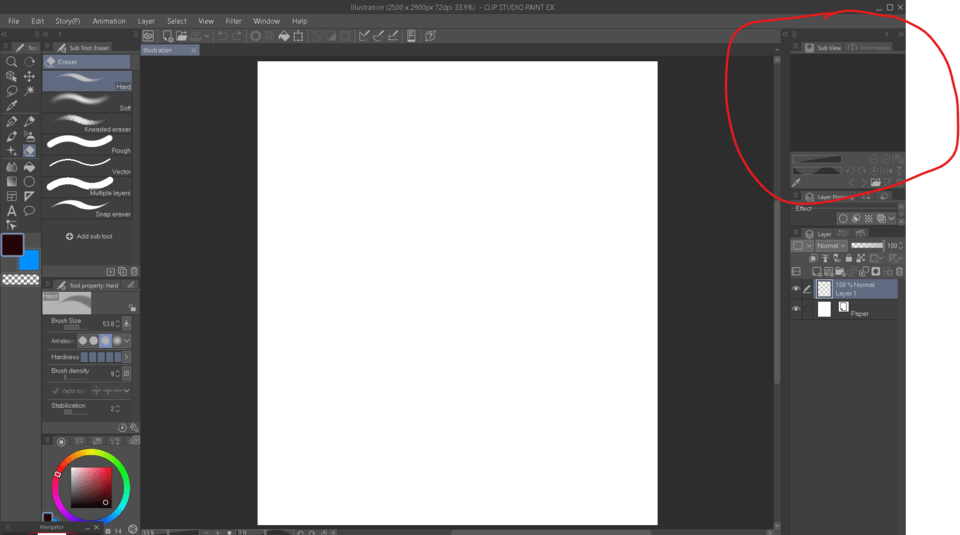Choose the Multiple layers eraser sub tool
This screenshot has height=535, width=960.
tap(87, 187)
